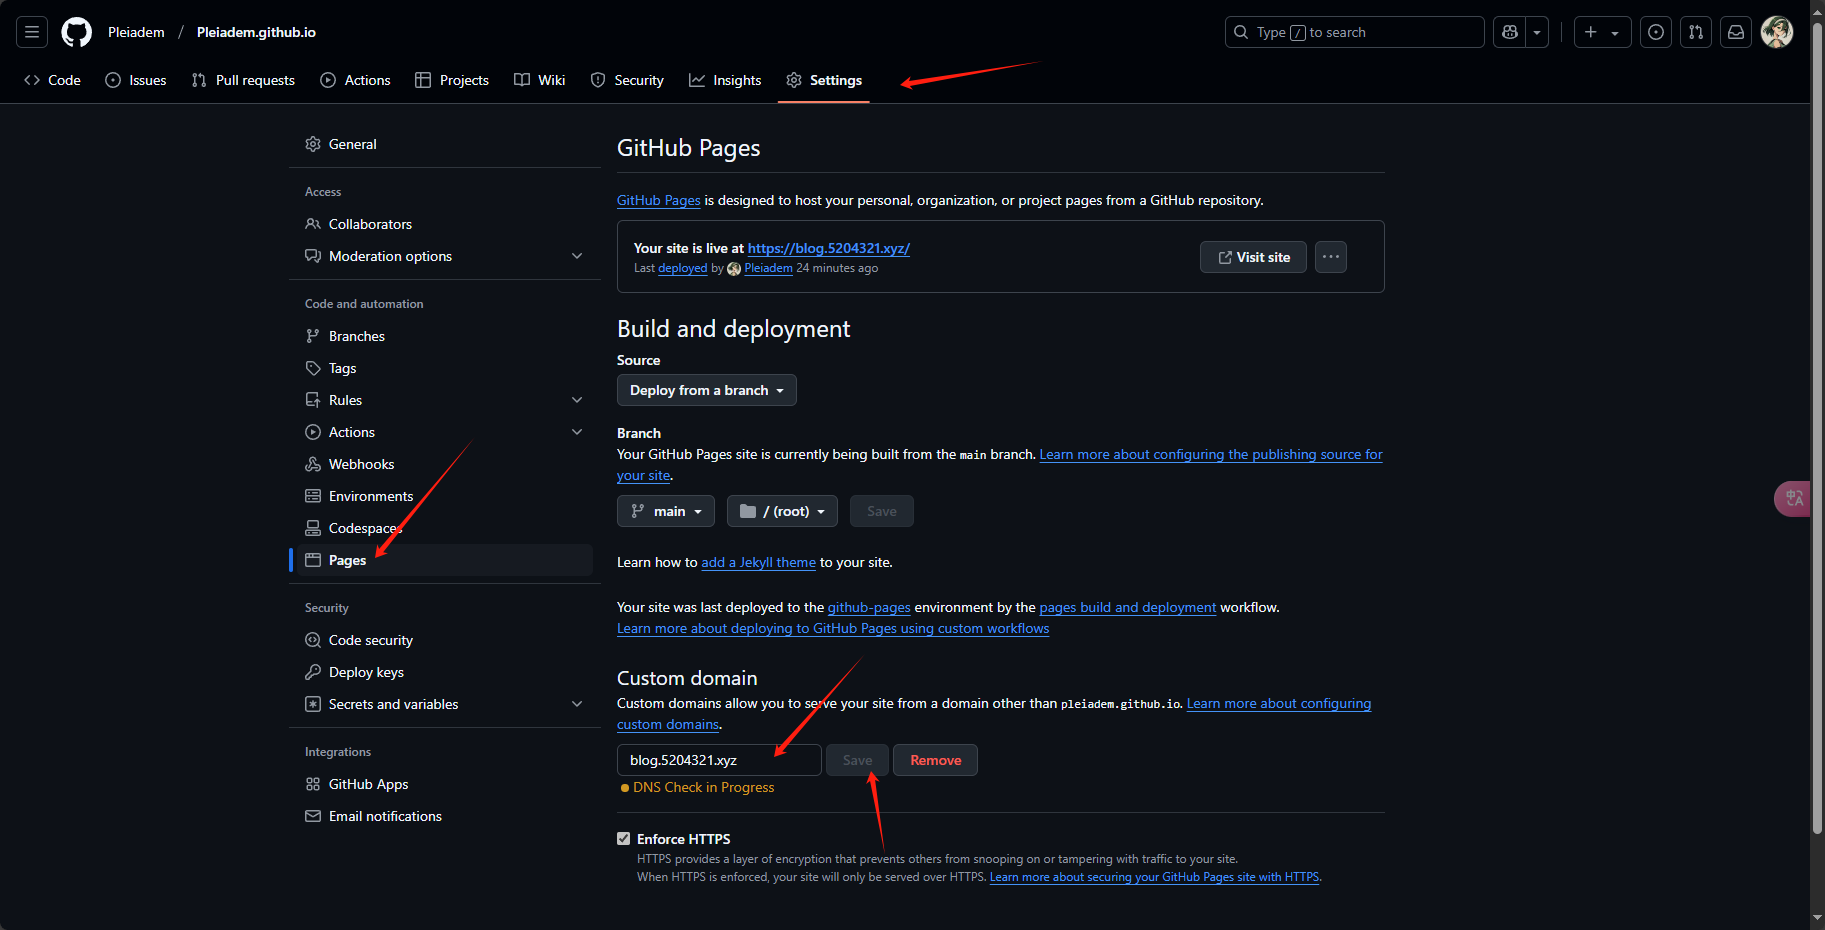Remove the custom domain with Remove button
Image resolution: width=1825 pixels, height=930 pixels.
(935, 760)
